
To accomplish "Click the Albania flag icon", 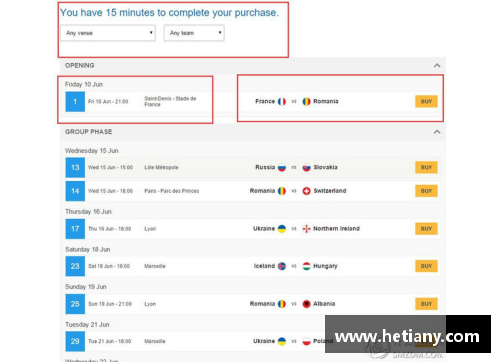I will pyautogui.click(x=306, y=304).
